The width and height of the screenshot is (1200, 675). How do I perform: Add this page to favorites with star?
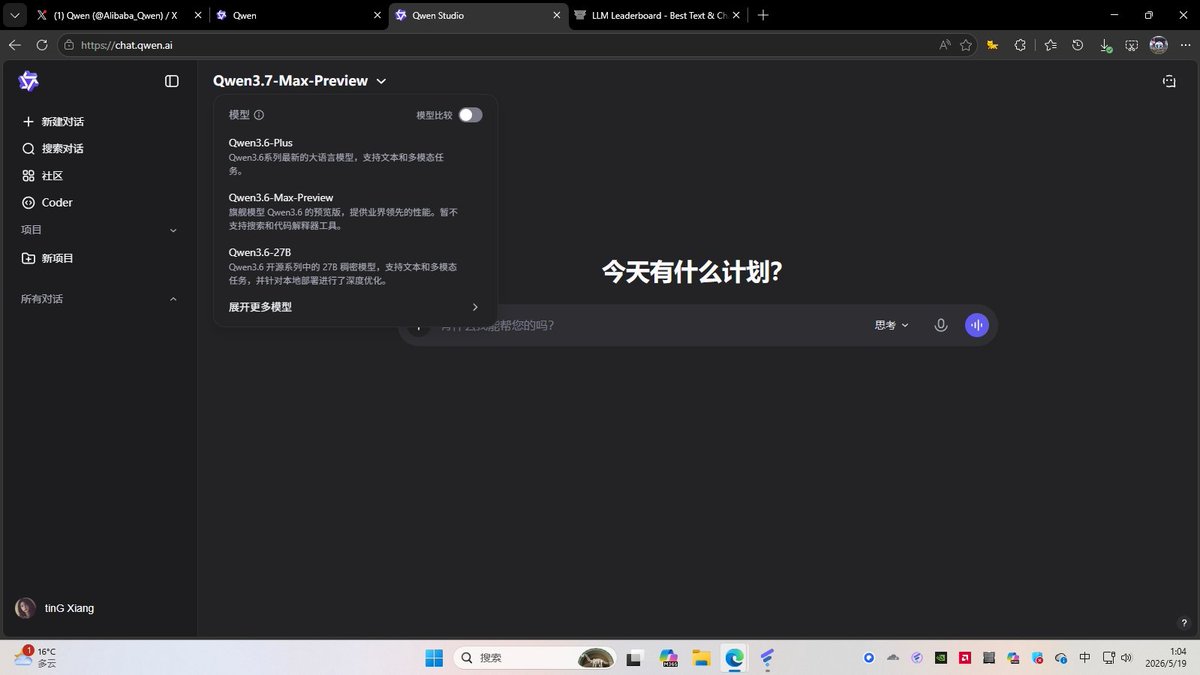[x=966, y=45]
